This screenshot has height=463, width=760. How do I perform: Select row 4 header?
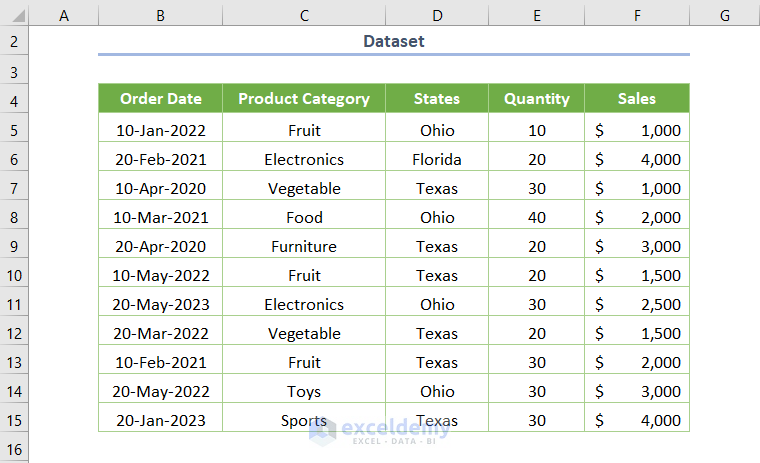pyautogui.click(x=15, y=100)
